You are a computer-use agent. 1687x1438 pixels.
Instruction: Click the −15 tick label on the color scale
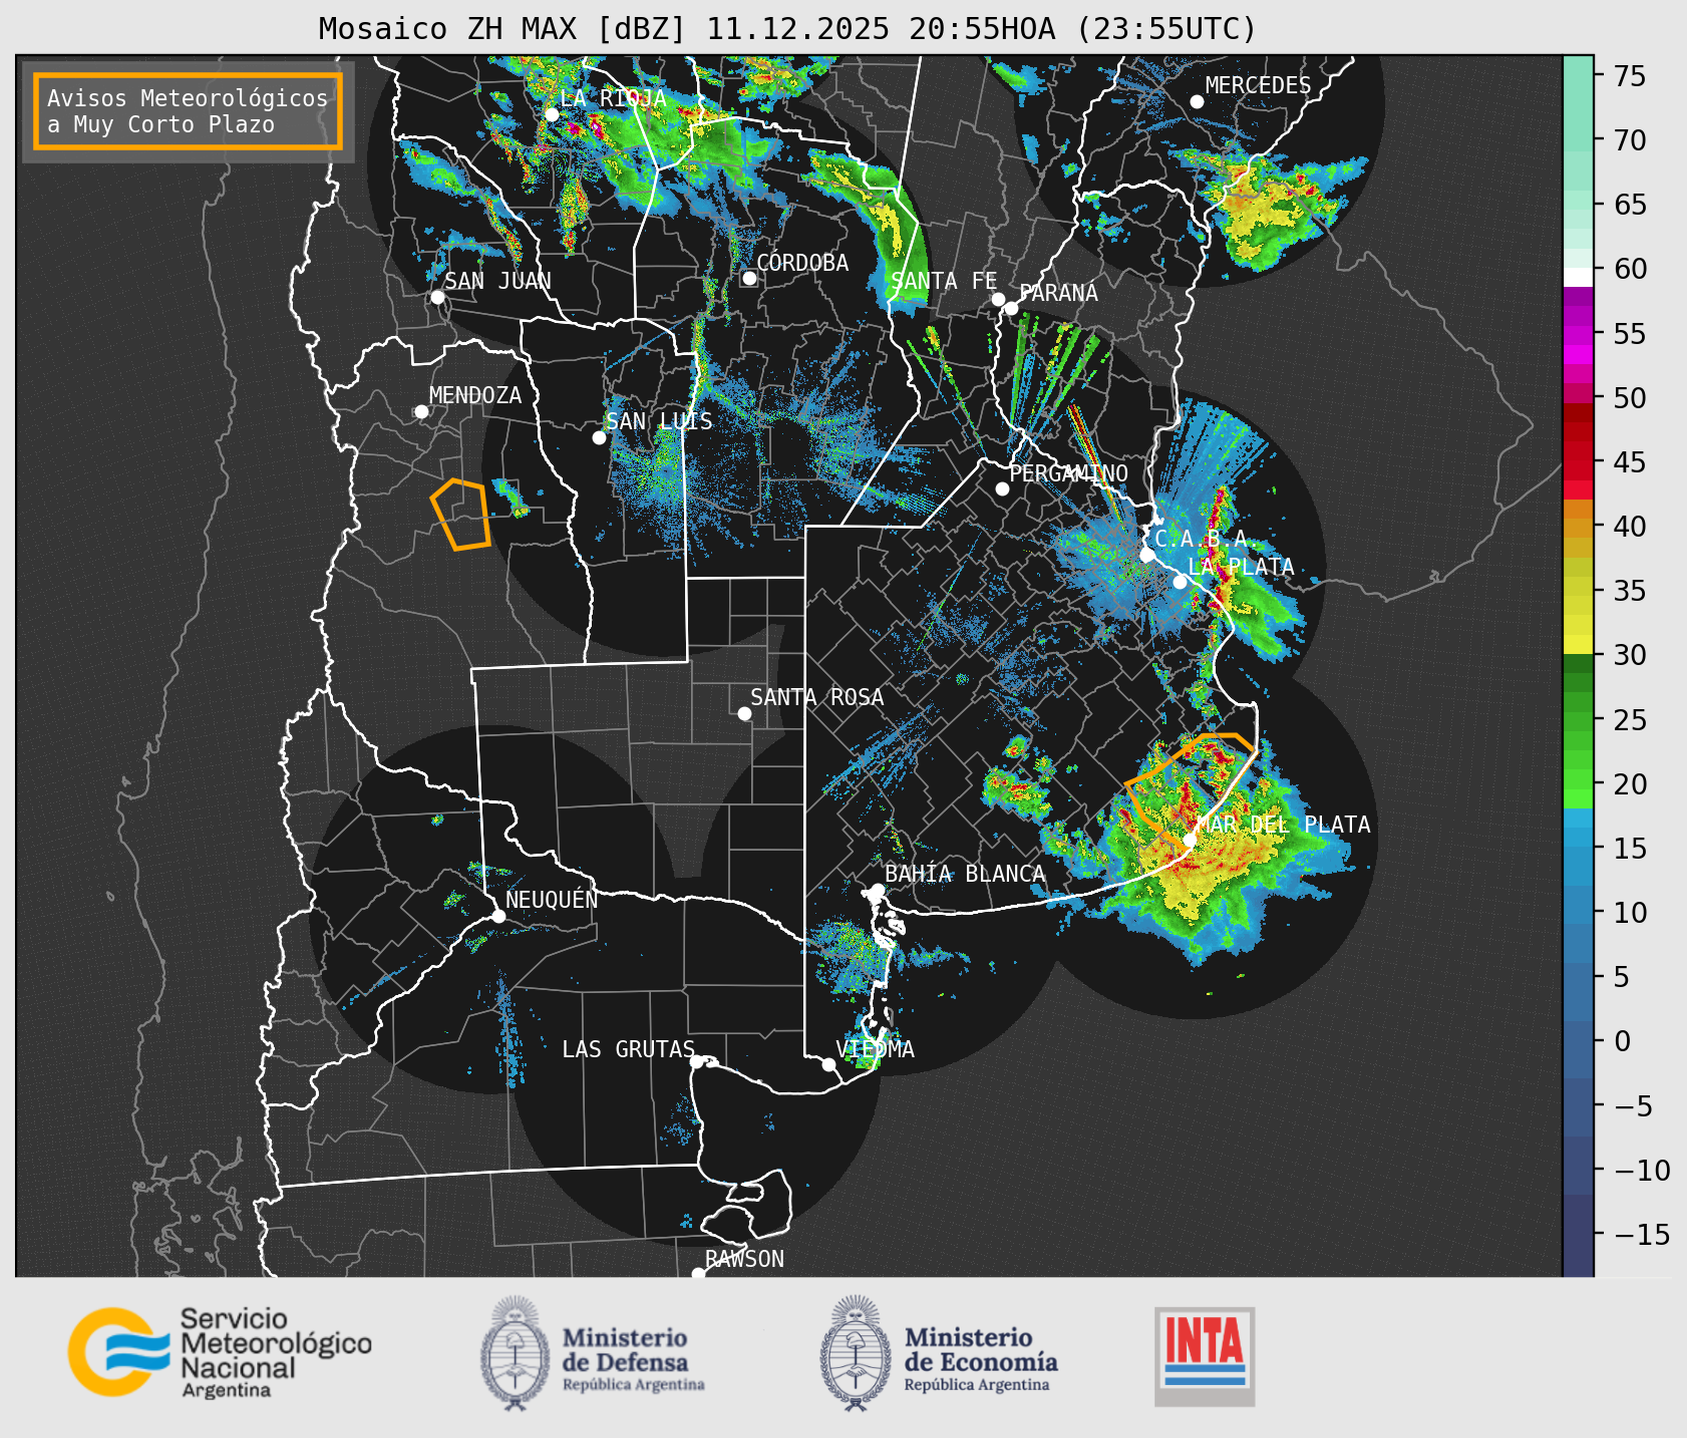tap(1641, 1234)
